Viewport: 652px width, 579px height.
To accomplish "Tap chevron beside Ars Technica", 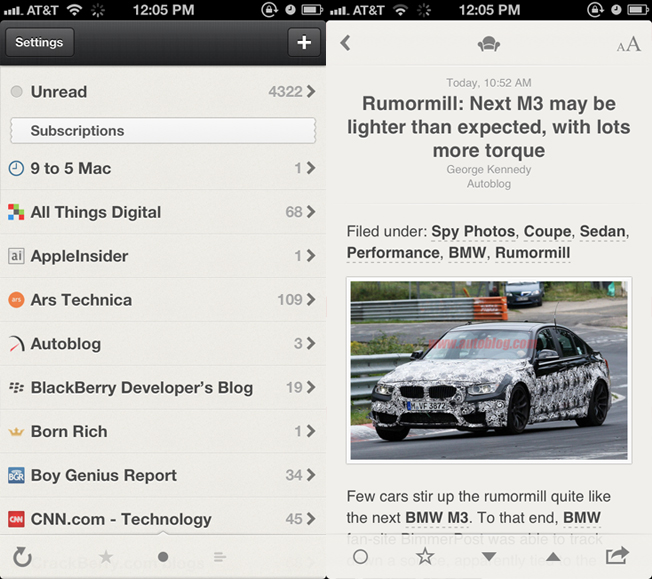I will click(311, 299).
